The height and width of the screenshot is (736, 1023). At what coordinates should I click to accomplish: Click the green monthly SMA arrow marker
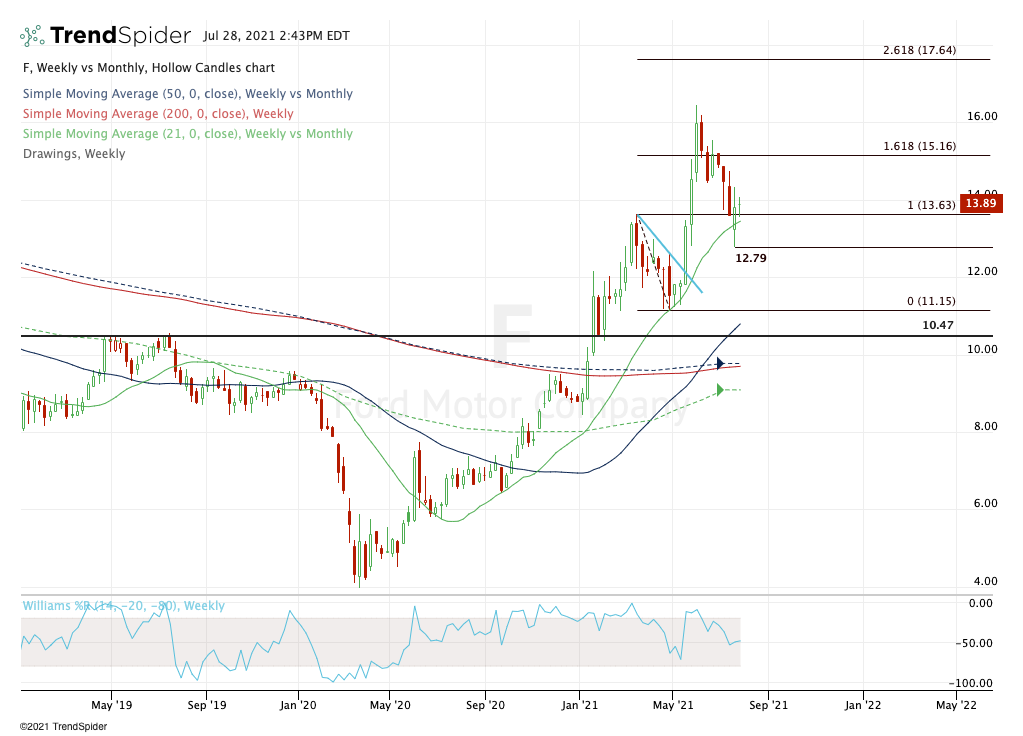(x=720, y=390)
